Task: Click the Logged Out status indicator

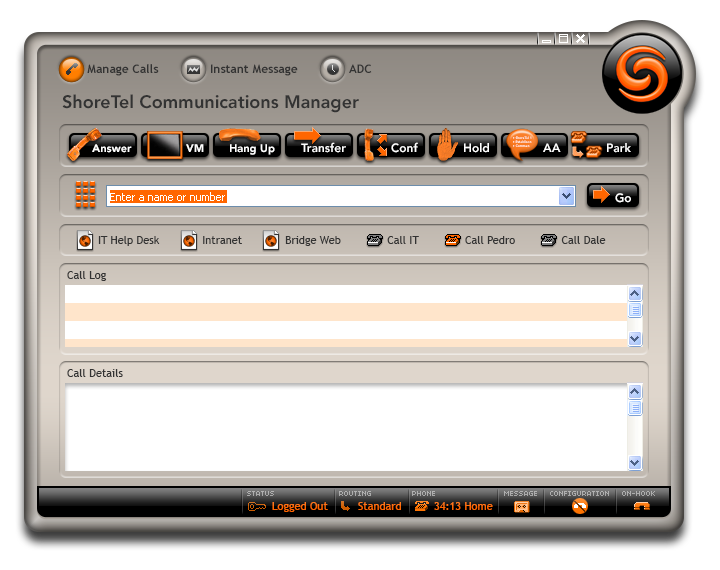Action: (x=288, y=506)
